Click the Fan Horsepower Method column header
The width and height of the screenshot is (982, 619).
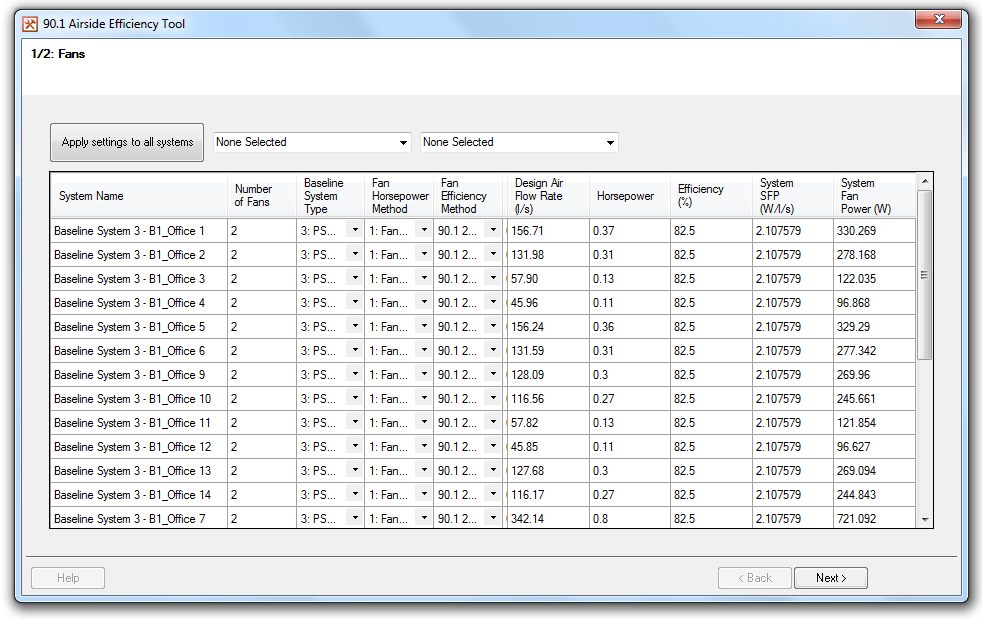click(399, 195)
